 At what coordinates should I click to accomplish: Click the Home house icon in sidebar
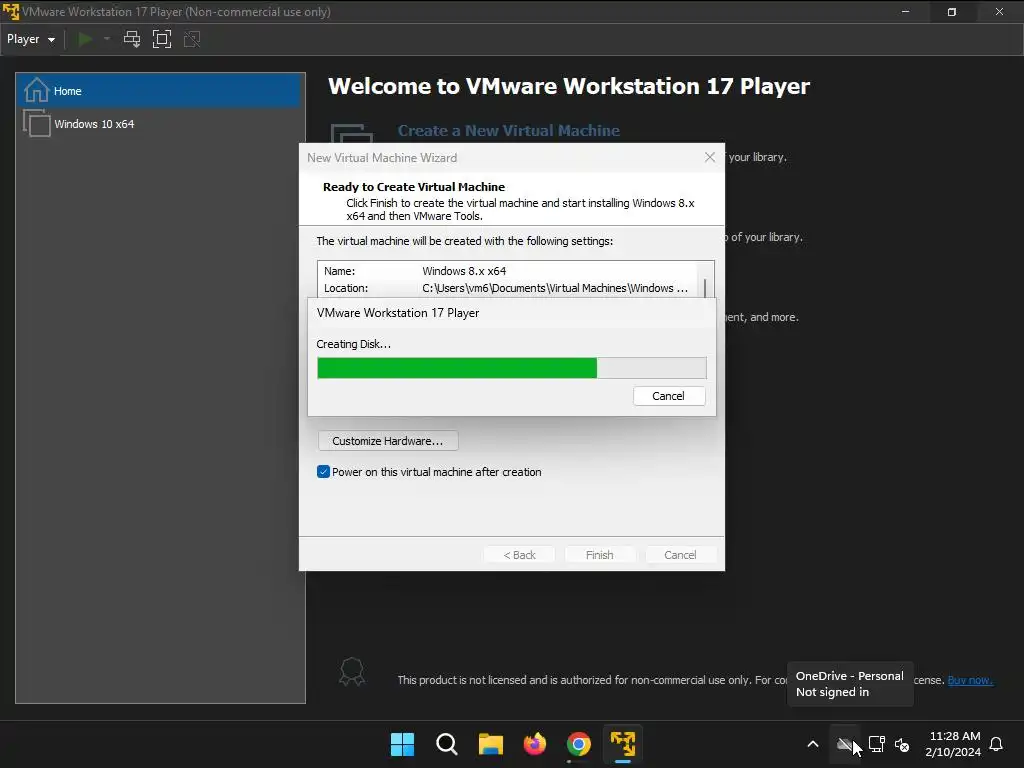click(37, 90)
